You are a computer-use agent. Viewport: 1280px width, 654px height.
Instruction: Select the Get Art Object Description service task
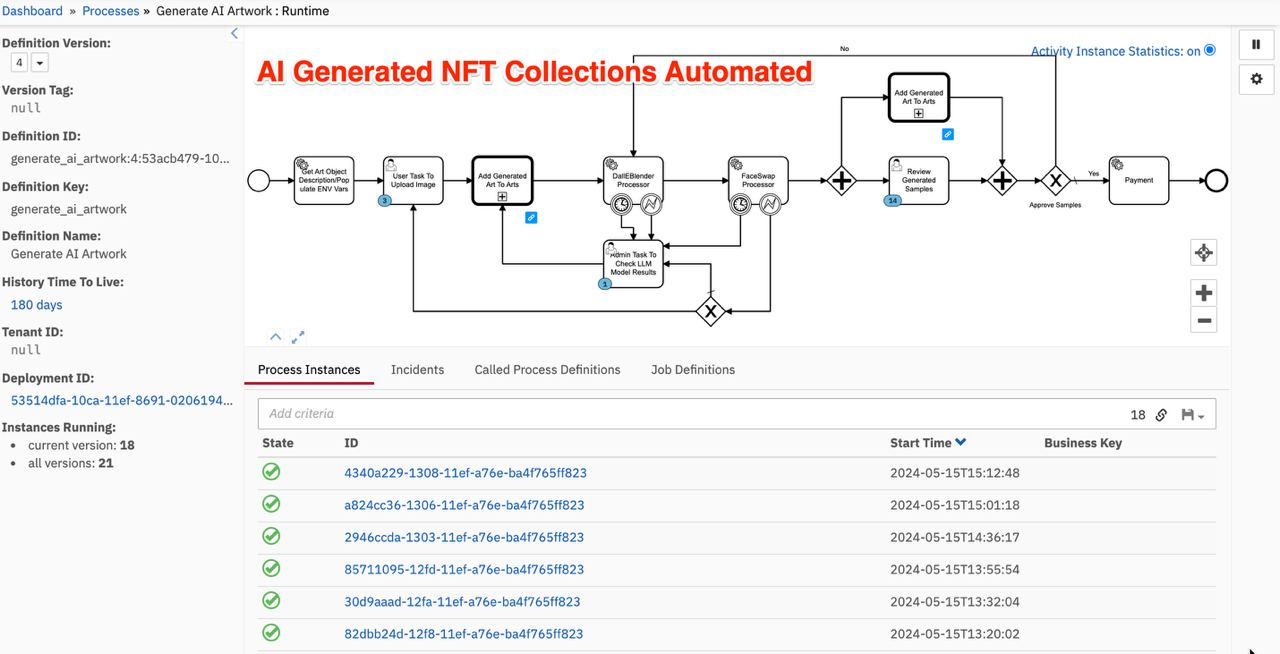(324, 180)
